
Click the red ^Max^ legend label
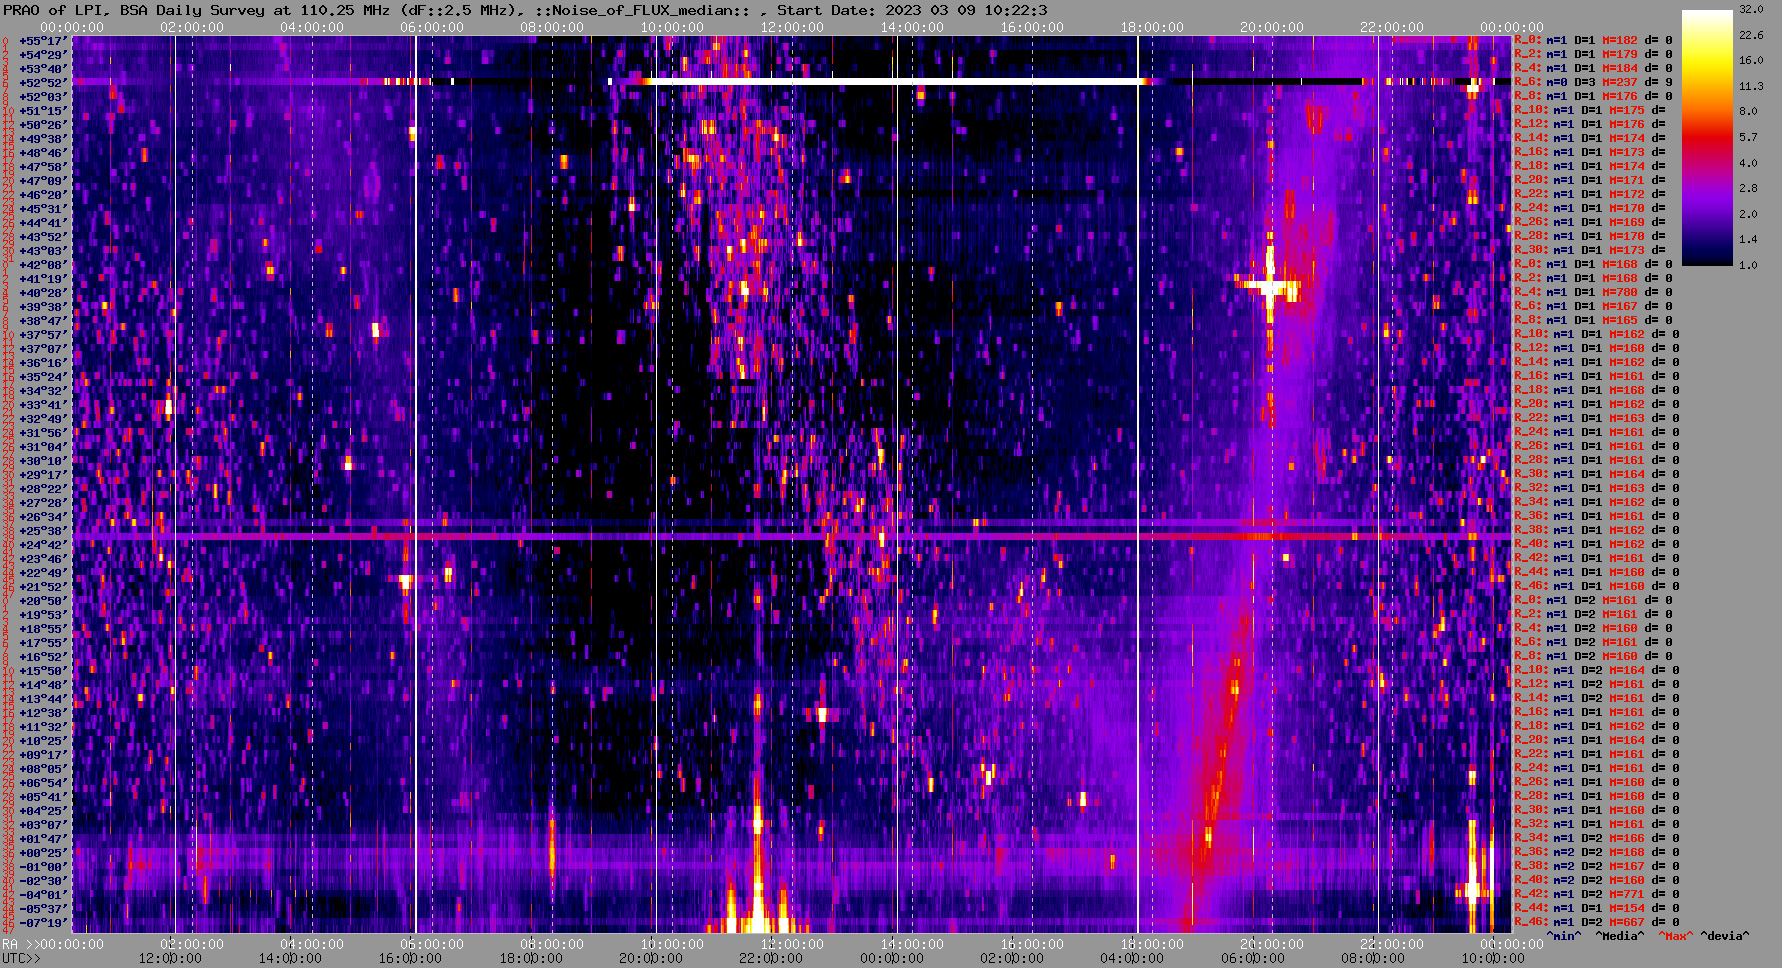click(1675, 936)
